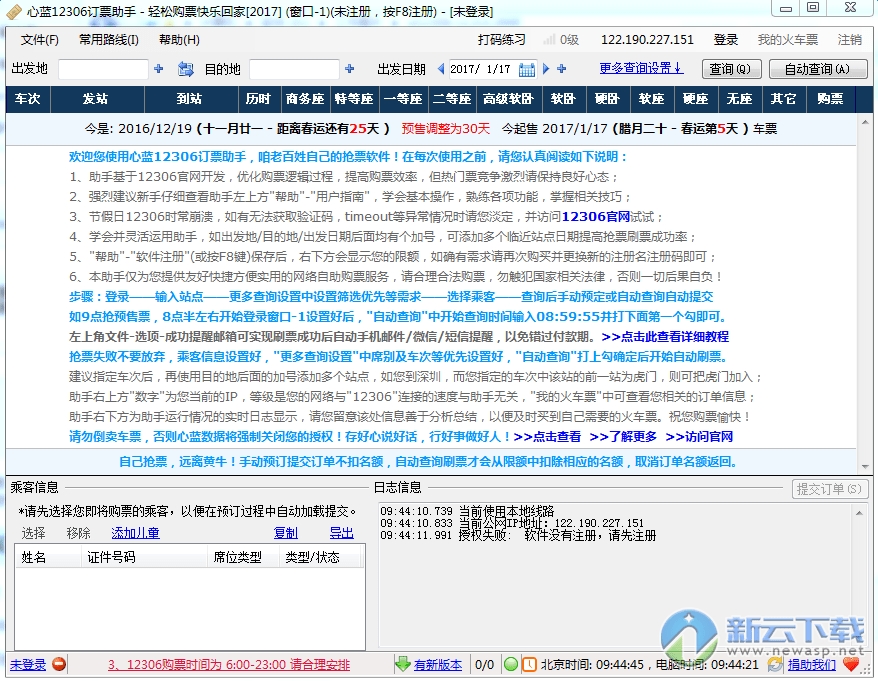Click 选择 in passenger info panel
Viewport: 878px width, 681px height.
(34, 533)
